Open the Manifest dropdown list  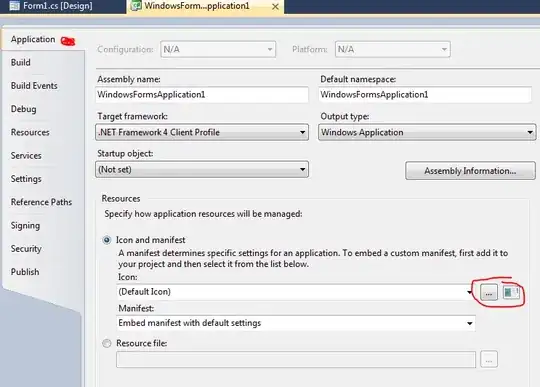pos(296,323)
